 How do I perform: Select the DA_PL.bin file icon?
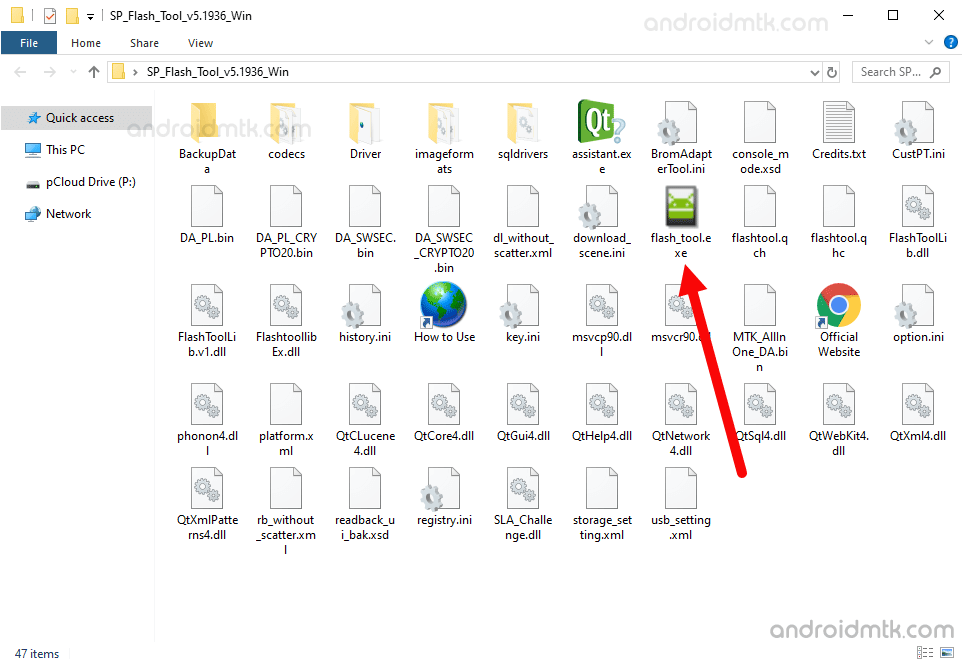point(206,206)
